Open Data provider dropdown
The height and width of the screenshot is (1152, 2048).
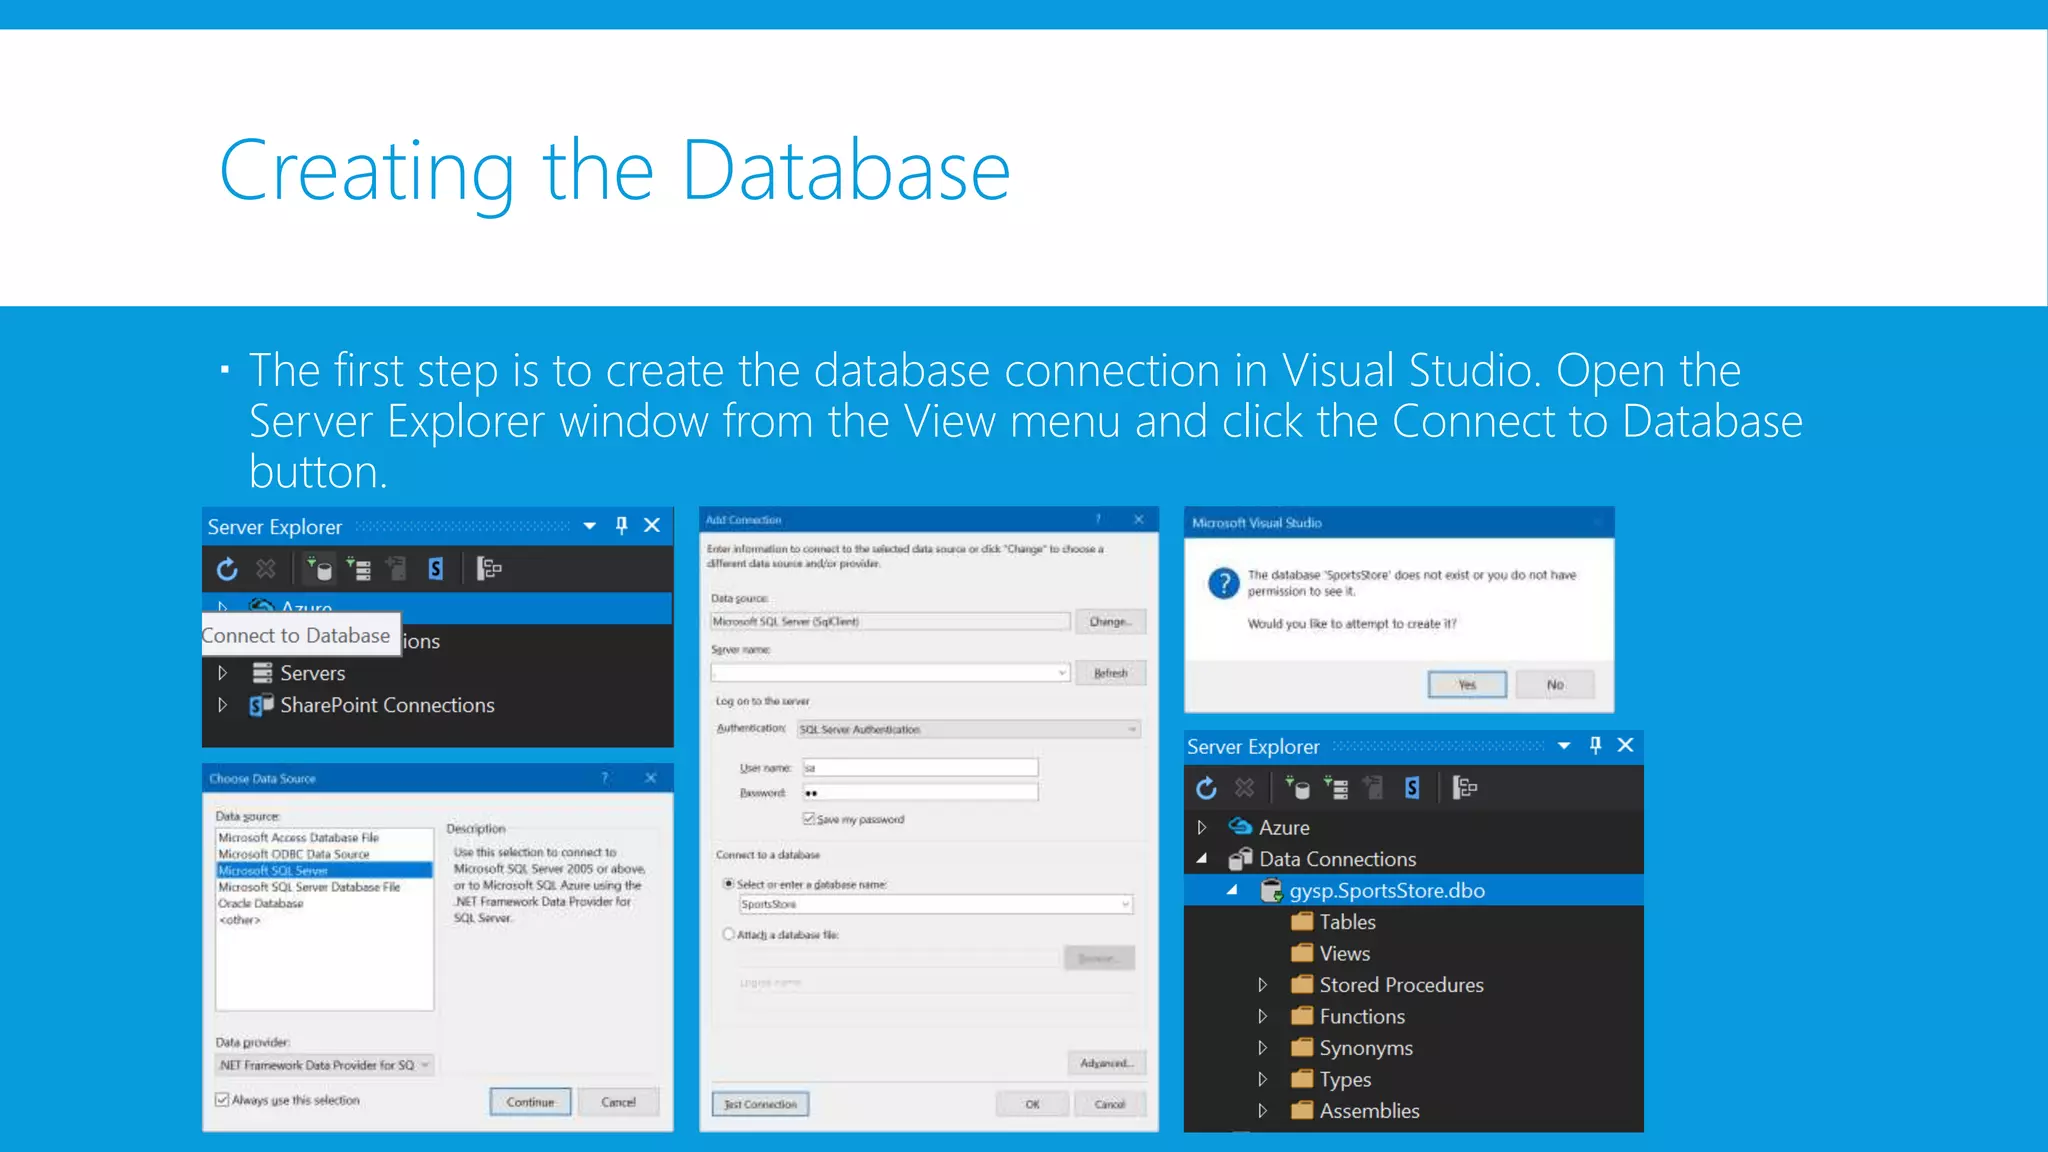tap(325, 1065)
